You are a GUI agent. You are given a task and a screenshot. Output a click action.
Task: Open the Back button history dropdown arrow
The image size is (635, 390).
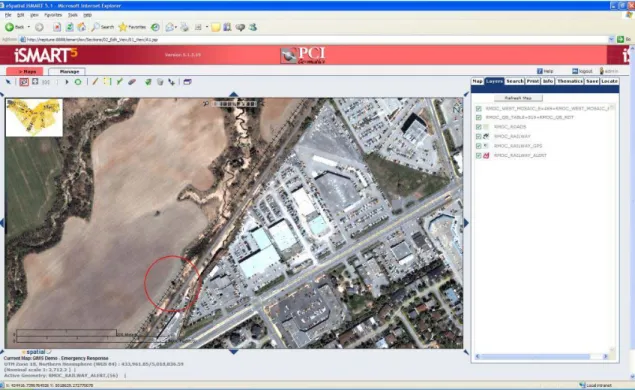tap(29, 27)
